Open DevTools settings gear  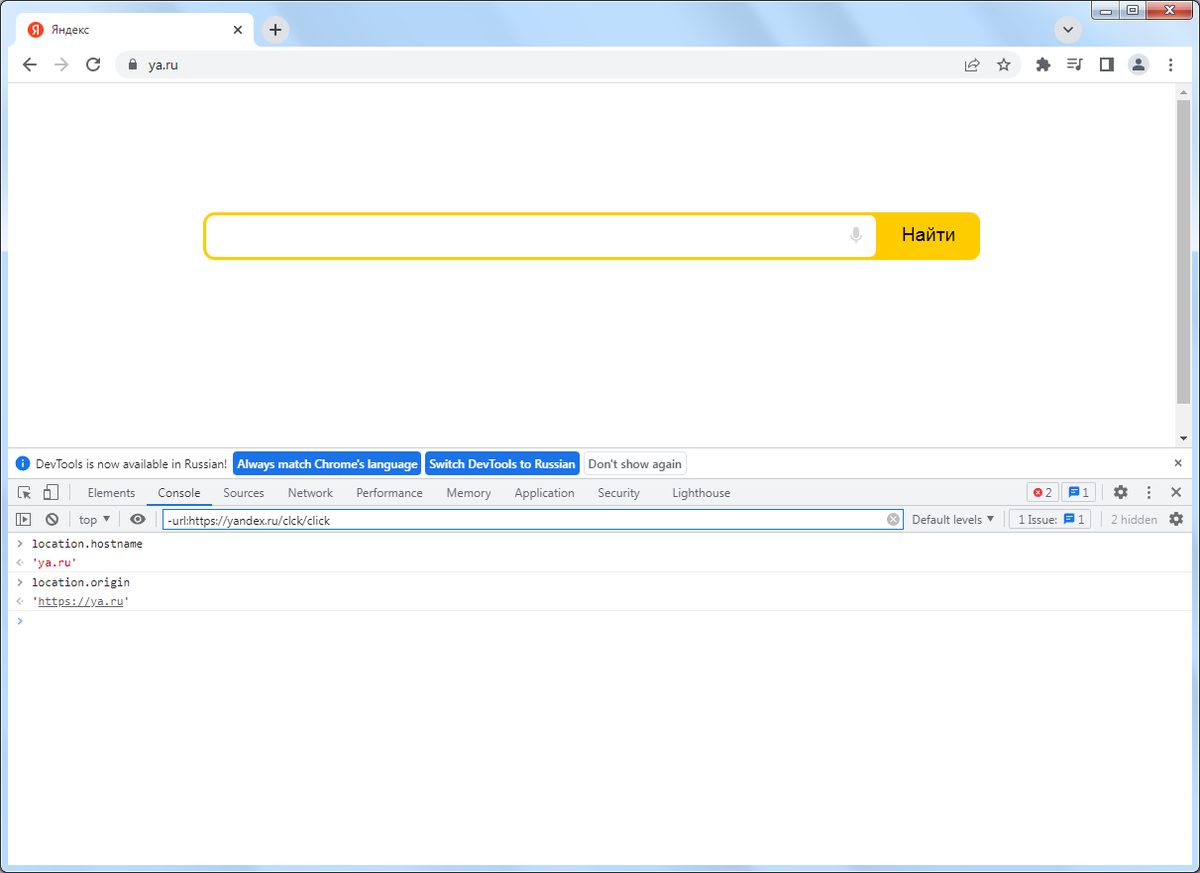1120,493
